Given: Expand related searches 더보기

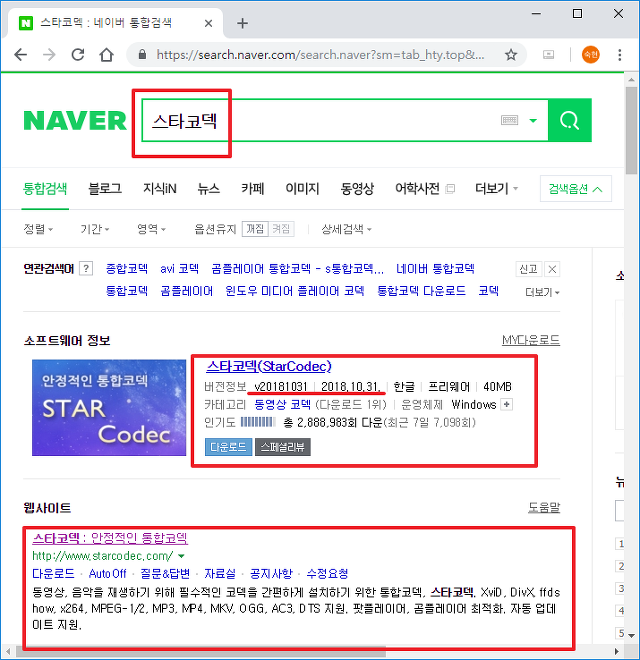Looking at the screenshot, I should [542, 292].
